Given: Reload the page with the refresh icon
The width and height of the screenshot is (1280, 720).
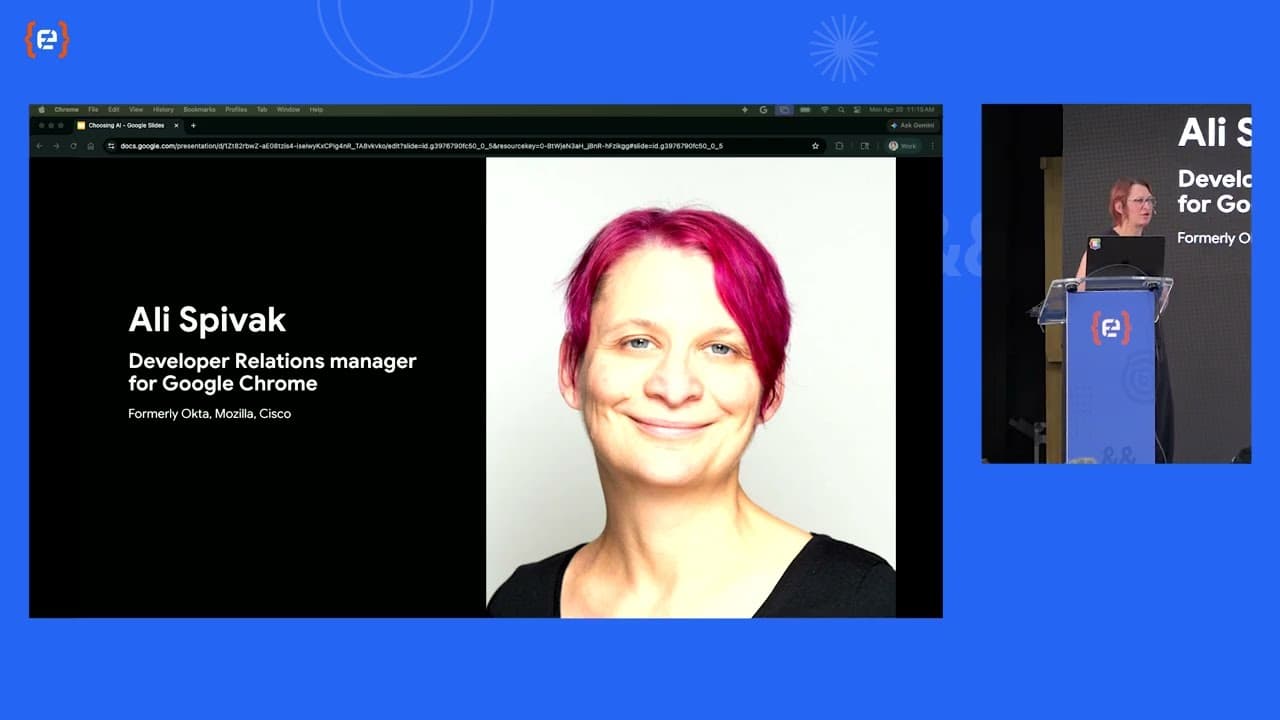Looking at the screenshot, I should click(73, 146).
